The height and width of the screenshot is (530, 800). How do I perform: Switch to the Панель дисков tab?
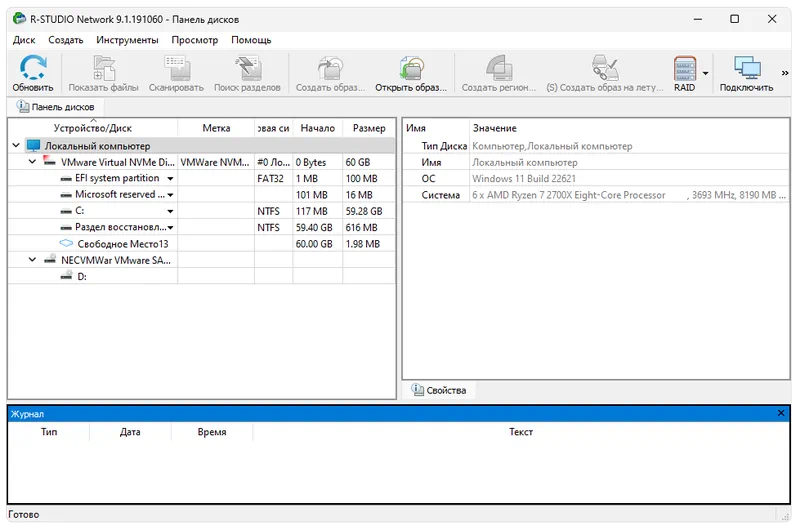(56, 107)
